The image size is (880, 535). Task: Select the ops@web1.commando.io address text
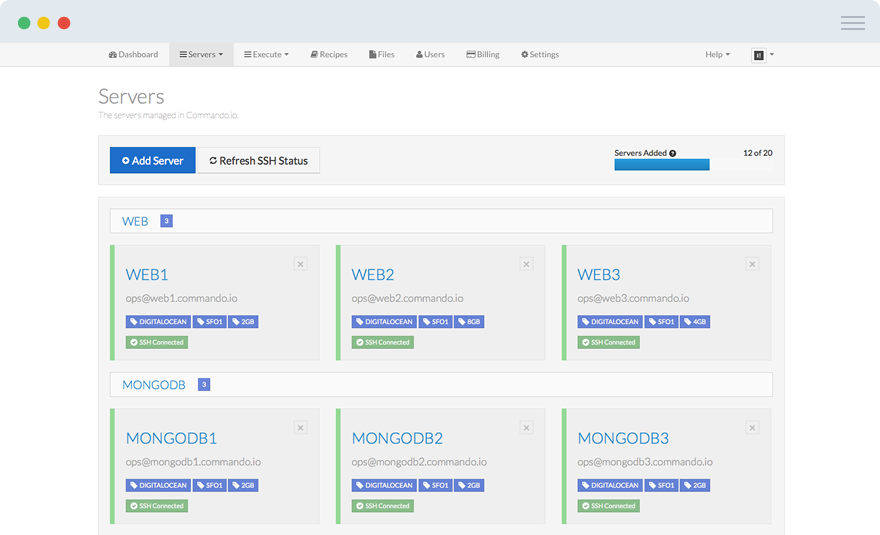point(181,299)
